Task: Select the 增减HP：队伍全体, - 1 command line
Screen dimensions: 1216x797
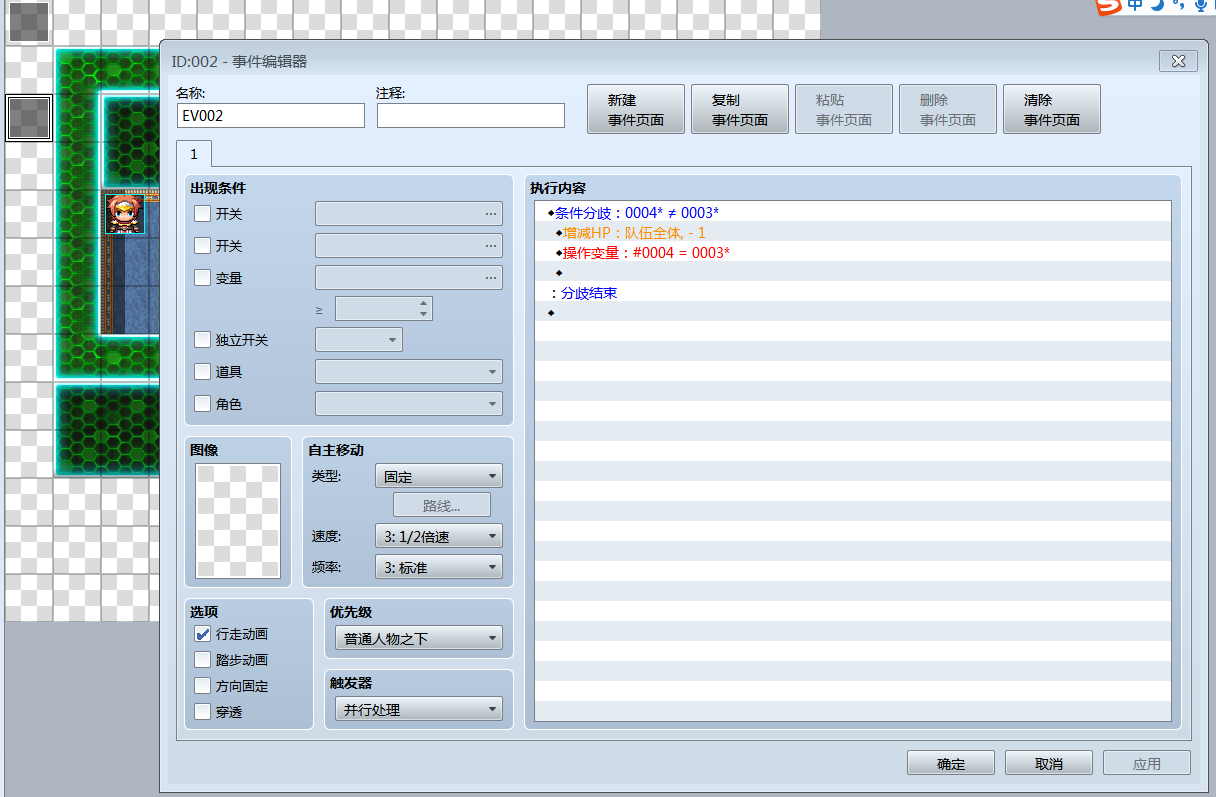Action: 853,232
